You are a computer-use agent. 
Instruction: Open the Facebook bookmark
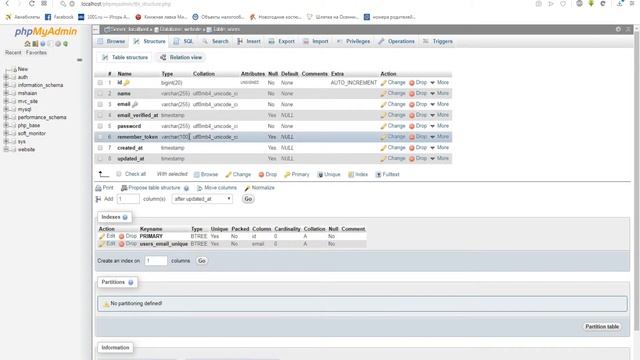[x=59, y=17]
